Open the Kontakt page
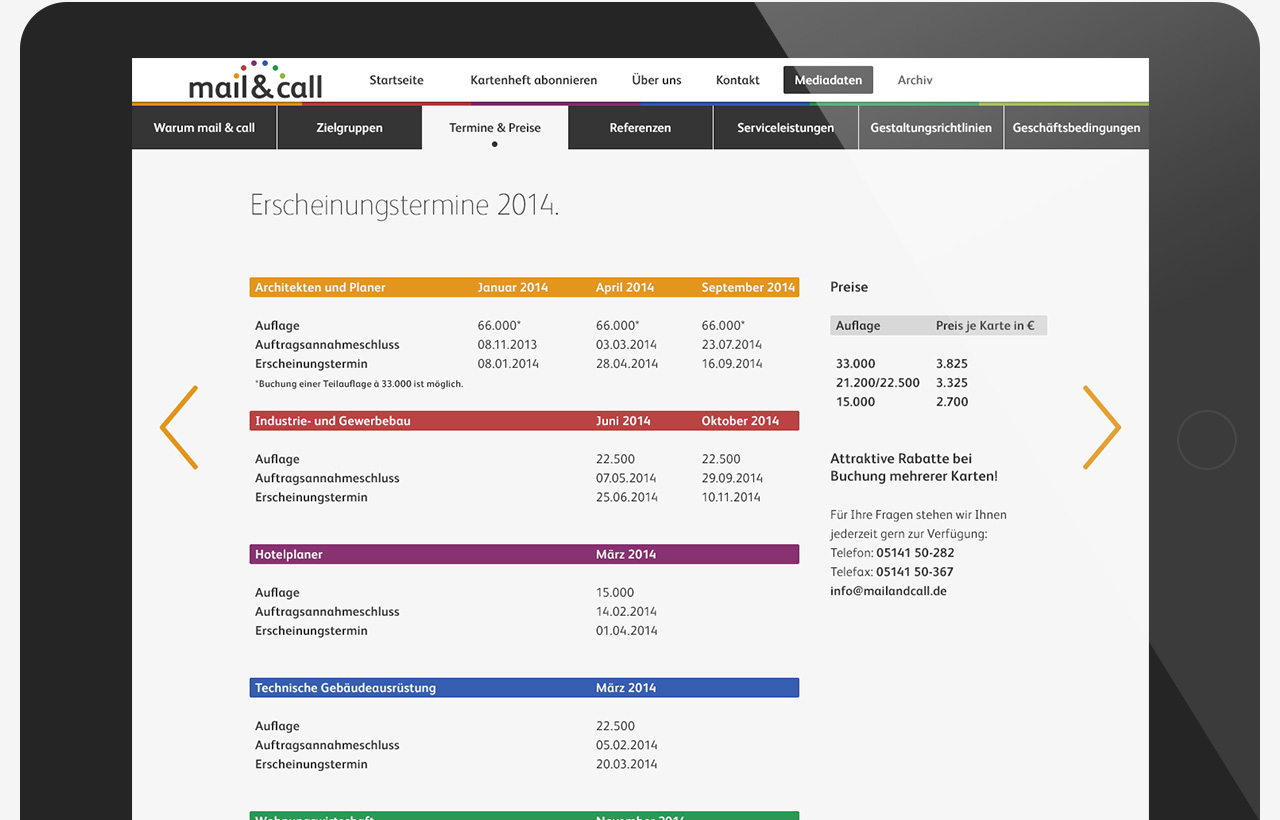Image resolution: width=1280 pixels, height=820 pixels. 738,80
